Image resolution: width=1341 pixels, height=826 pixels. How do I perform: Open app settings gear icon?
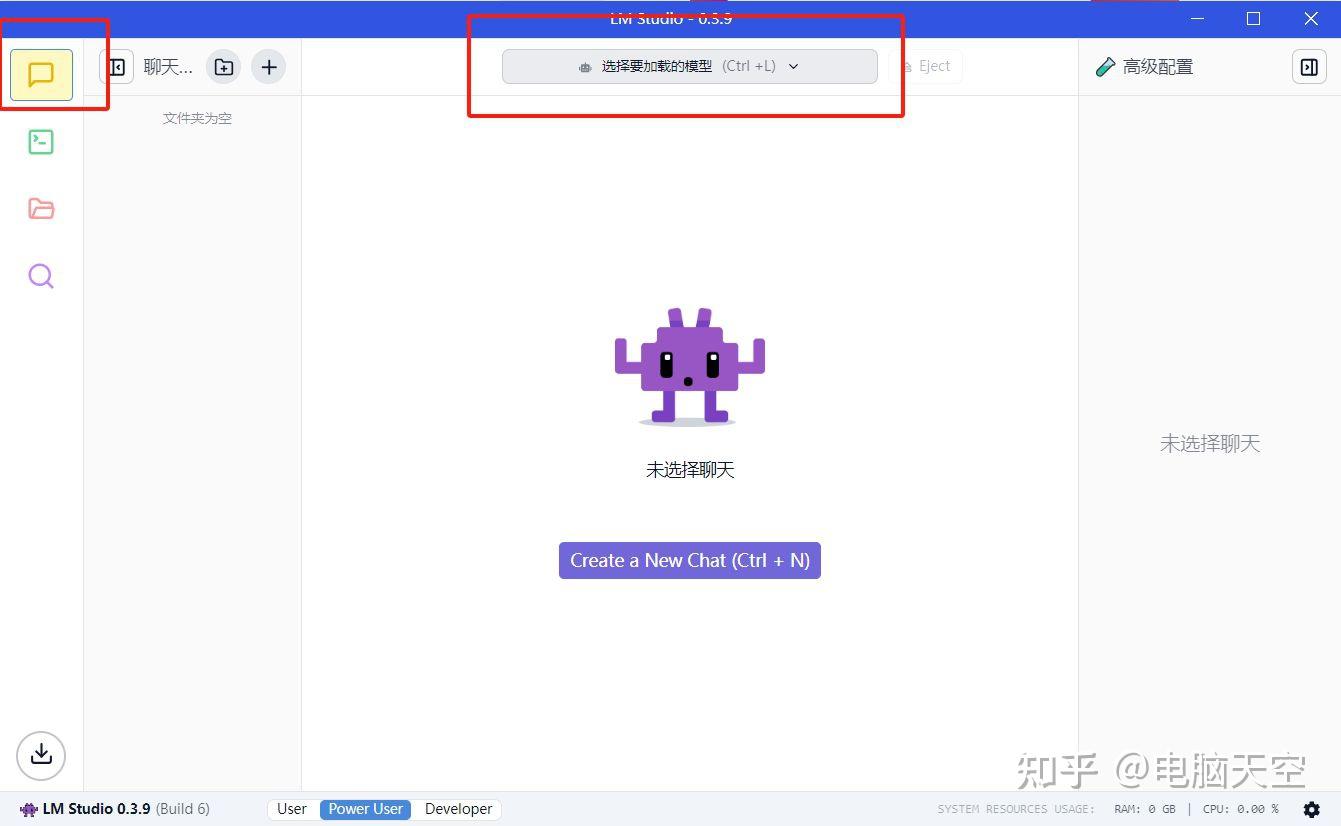1312,809
